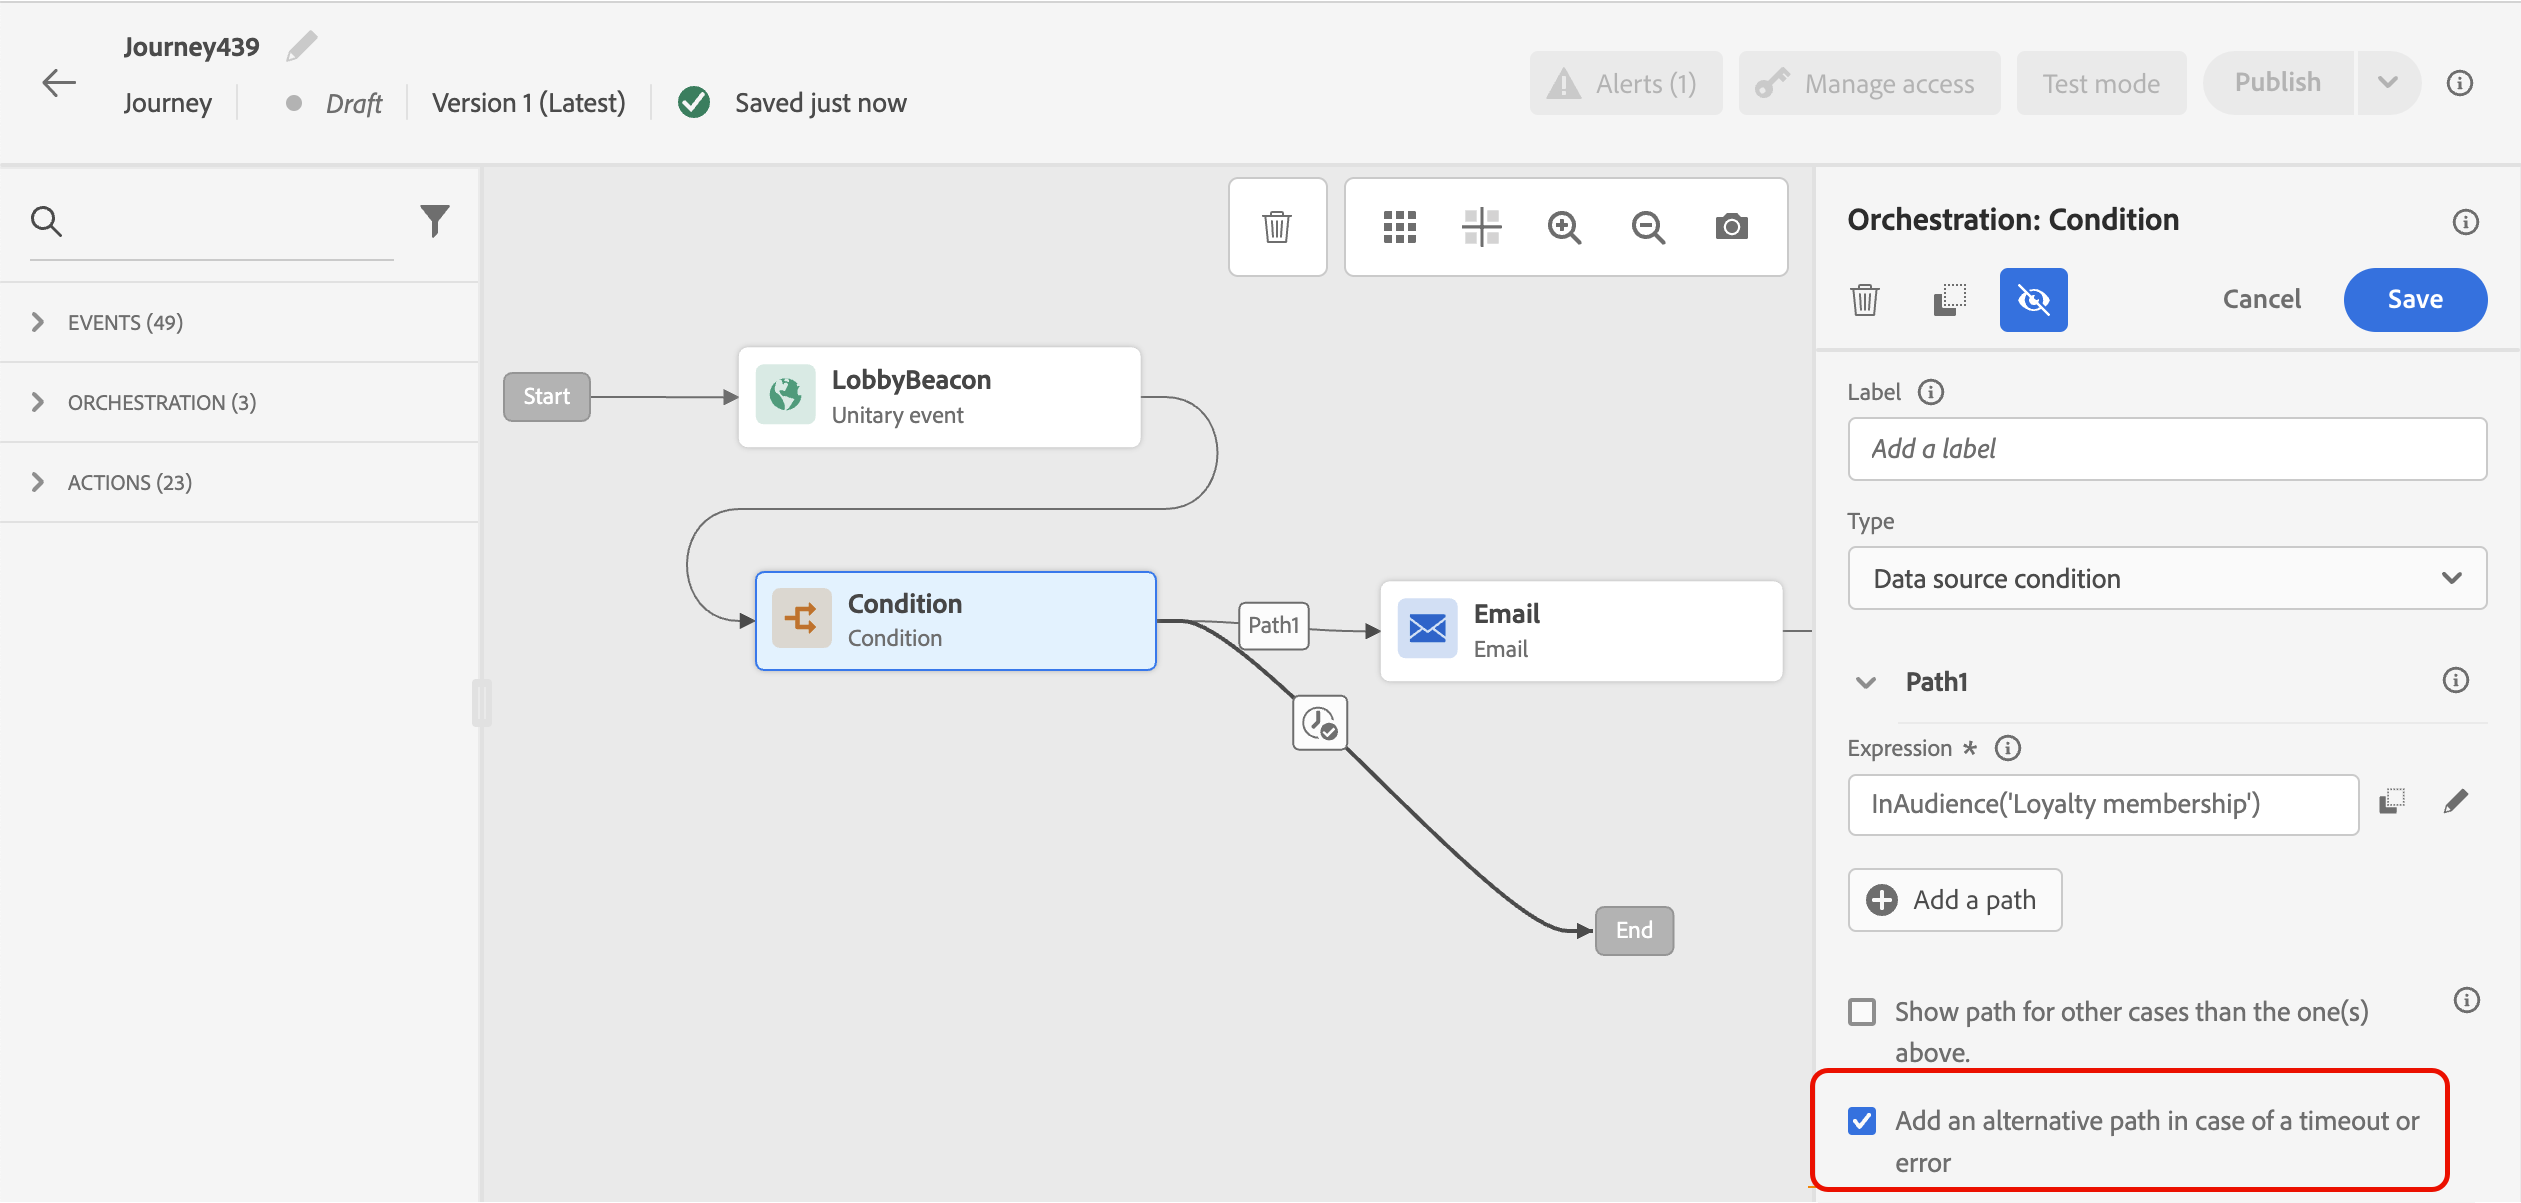Enable 'Show path for other cases' checkbox
2521x1203 pixels.
[1862, 1012]
